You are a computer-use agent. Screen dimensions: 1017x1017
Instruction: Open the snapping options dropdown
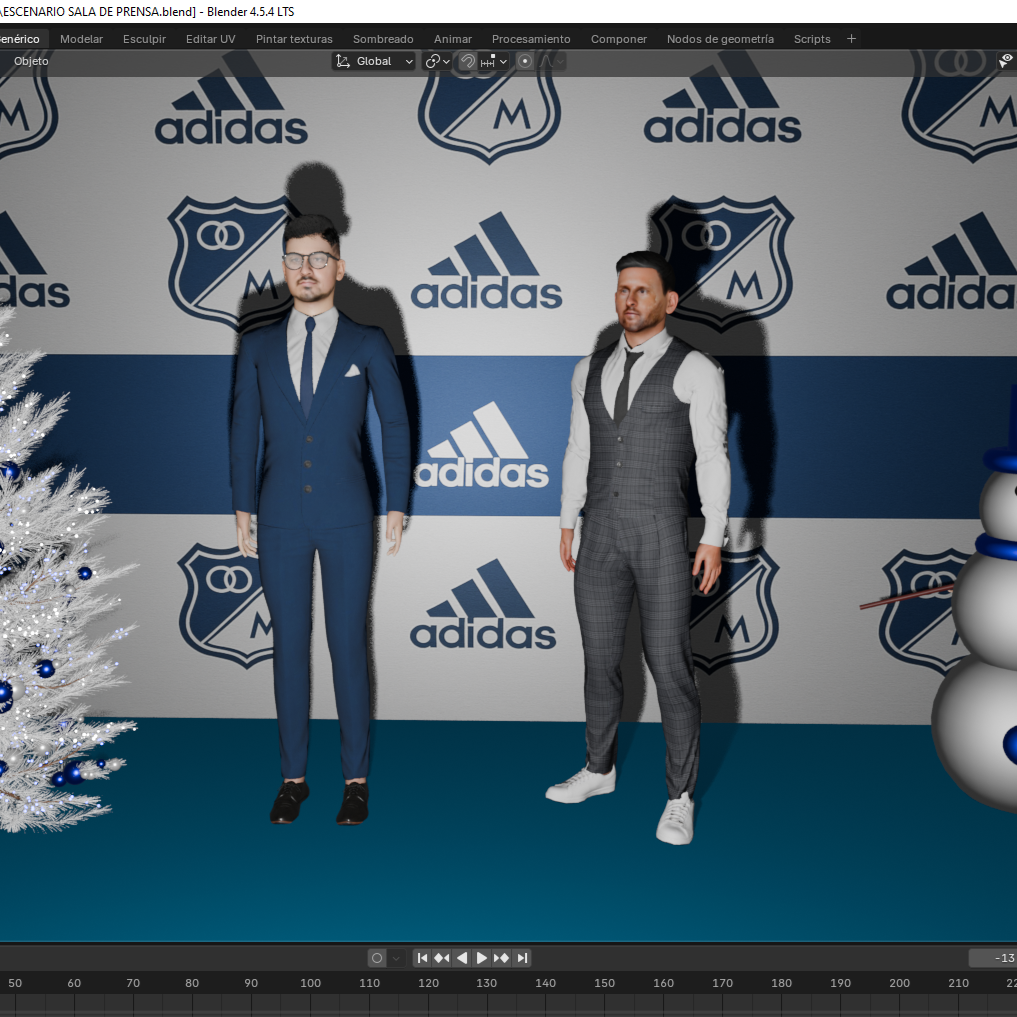tap(494, 61)
